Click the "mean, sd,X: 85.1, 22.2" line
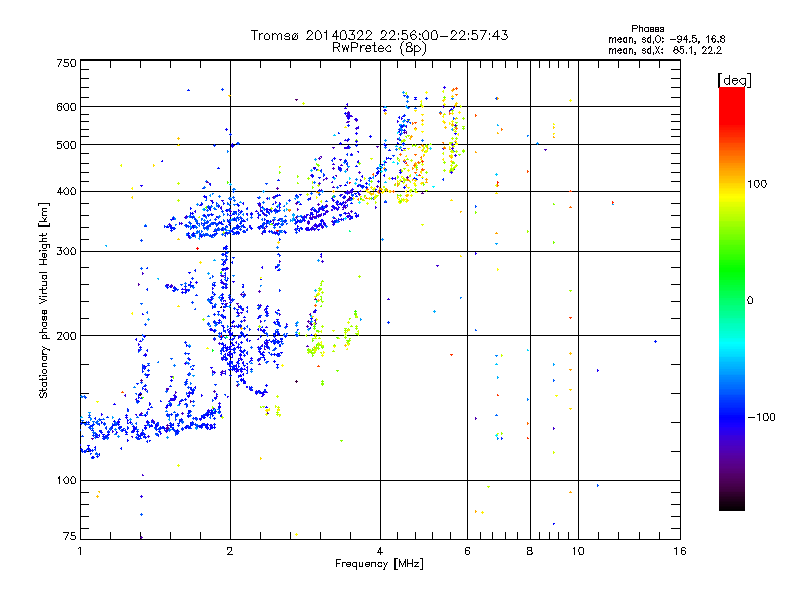 (665, 50)
